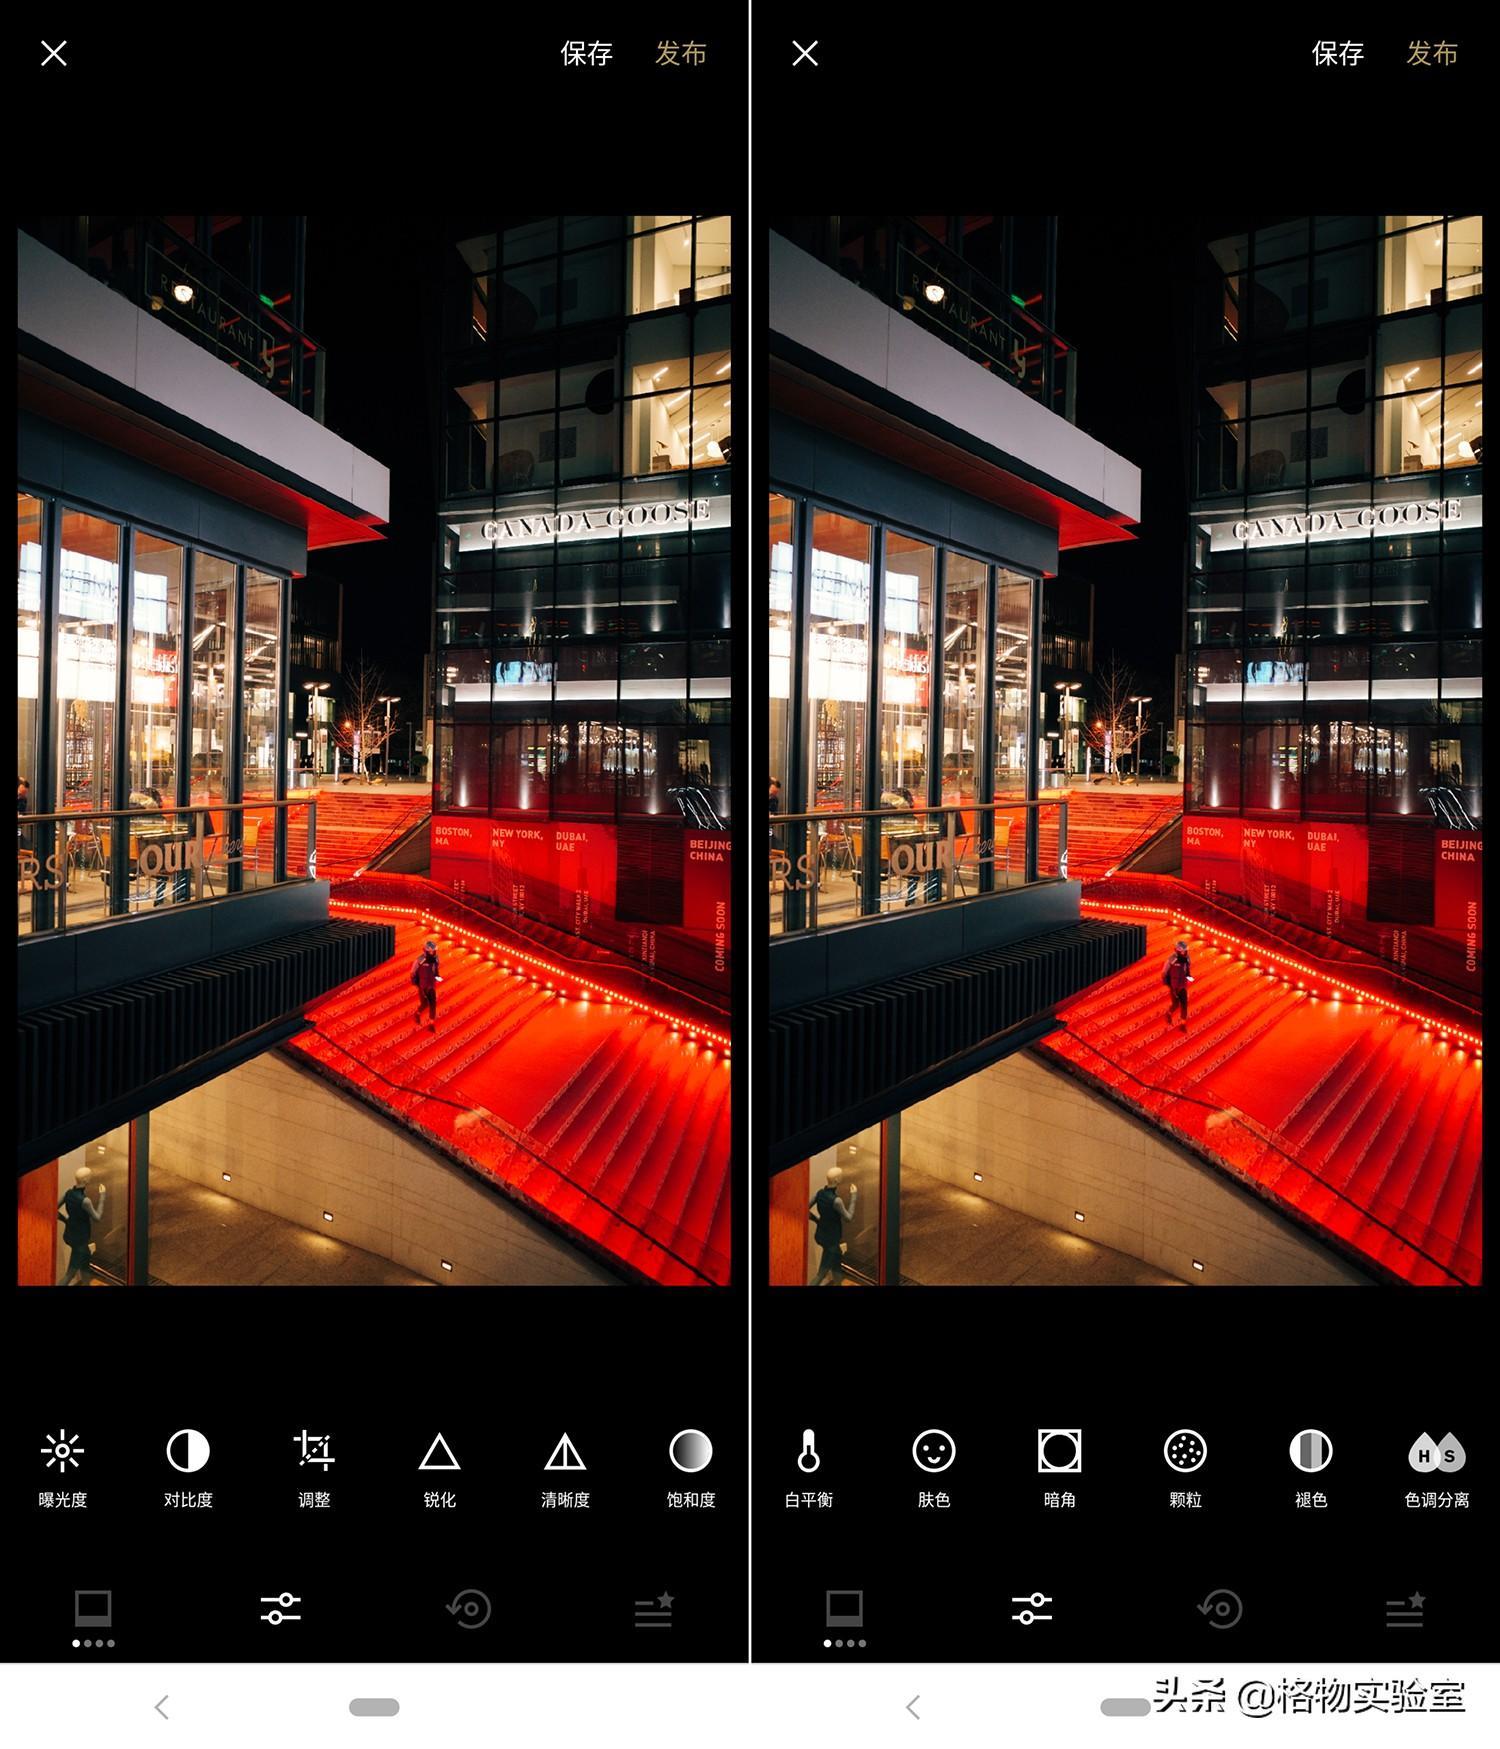Open the 清晰度 clarity tool
This screenshot has height=1749, width=1500.
(565, 1467)
